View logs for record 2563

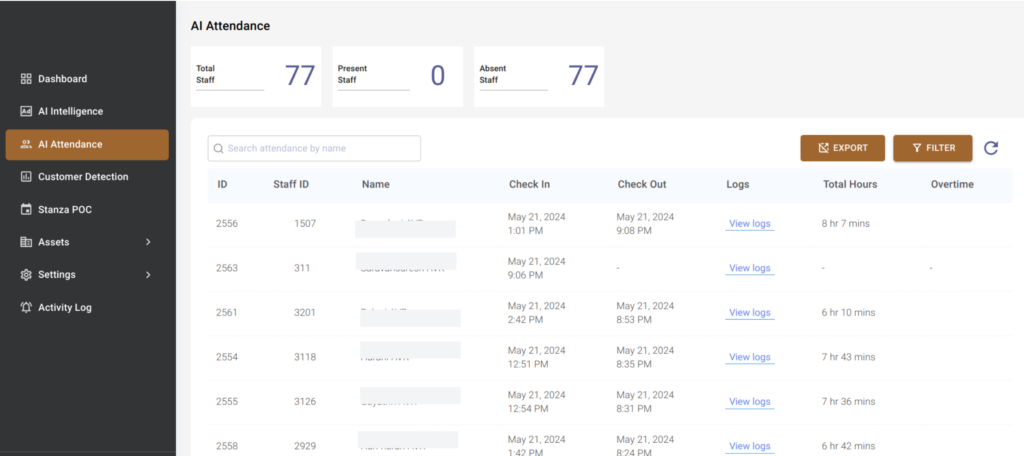(750, 268)
